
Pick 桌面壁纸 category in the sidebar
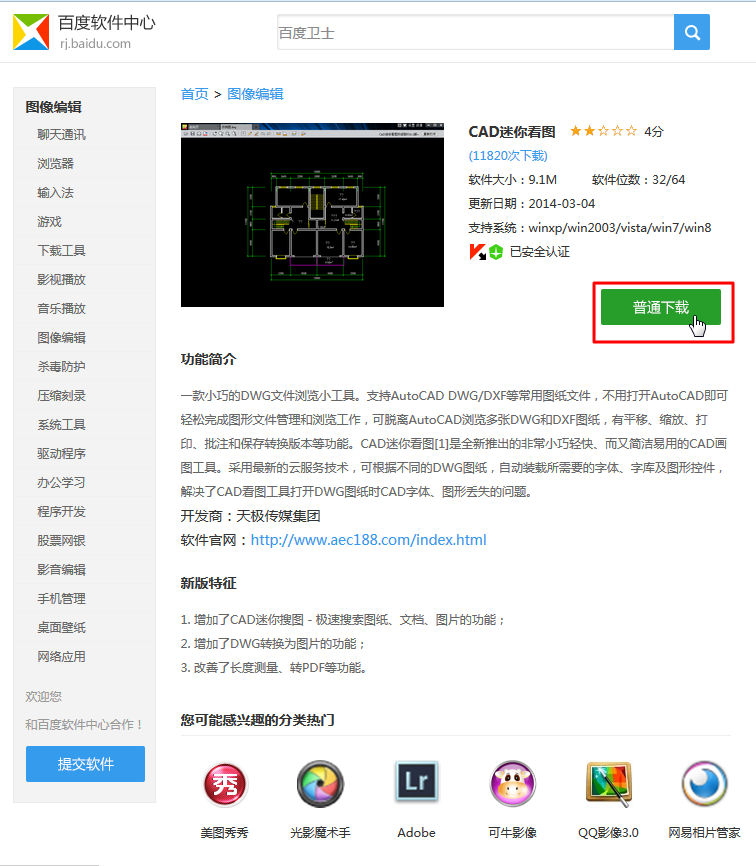(x=61, y=627)
